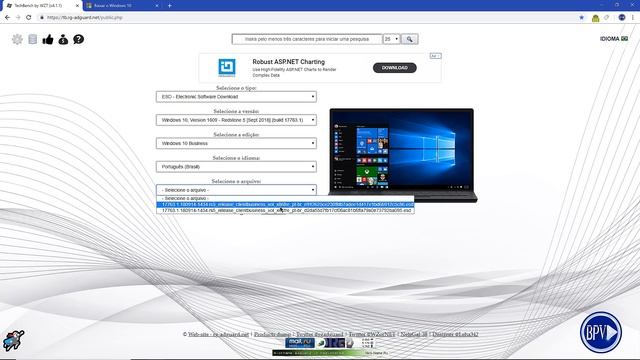640x360 pixels.
Task: Open the Designer footer link
Action: (455, 334)
